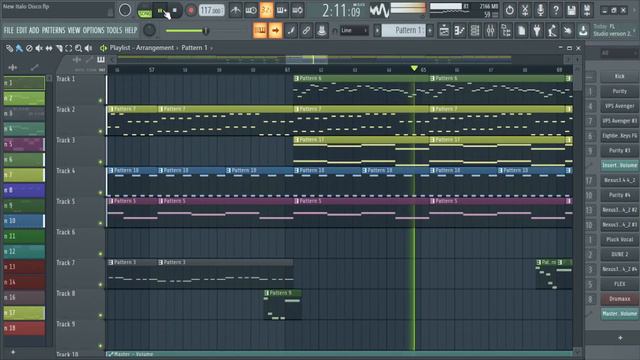Screen dimensions: 640x360
Task: Click the audio editor scissors icon
Action: 525,10
